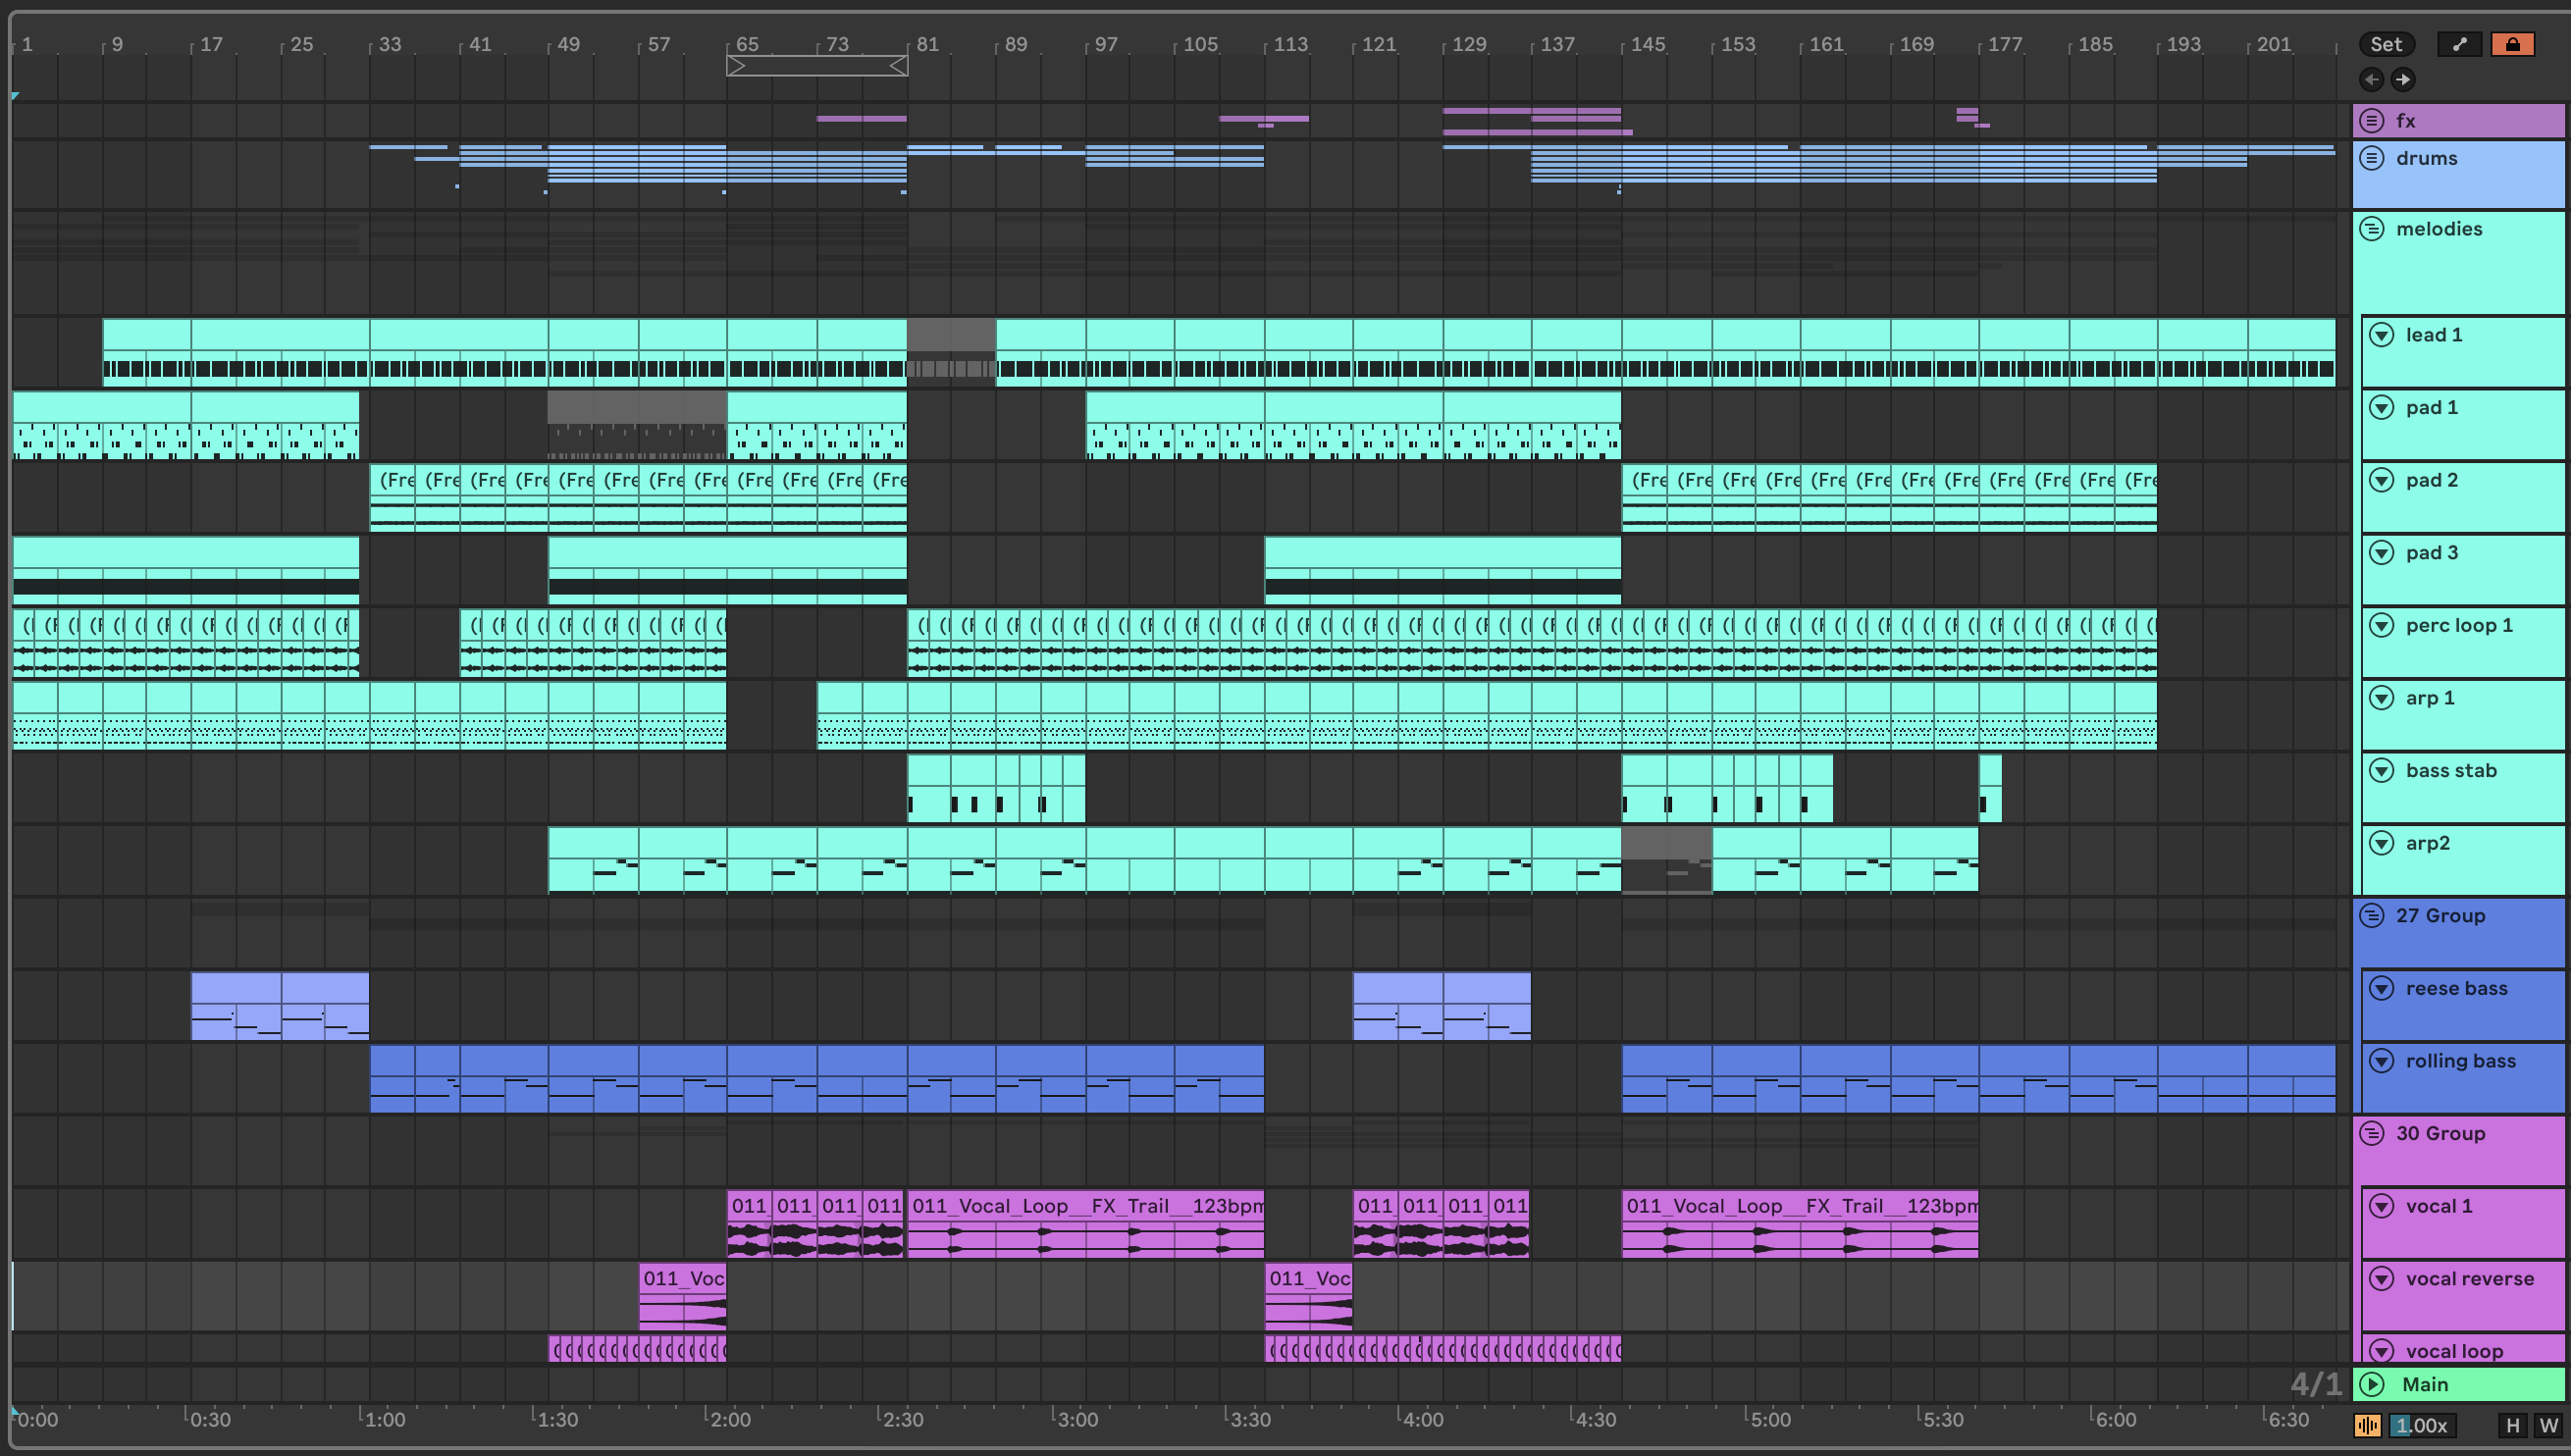Click the vocal reverse unfold triangle icon
The image size is (2571, 1456).
(2382, 1279)
